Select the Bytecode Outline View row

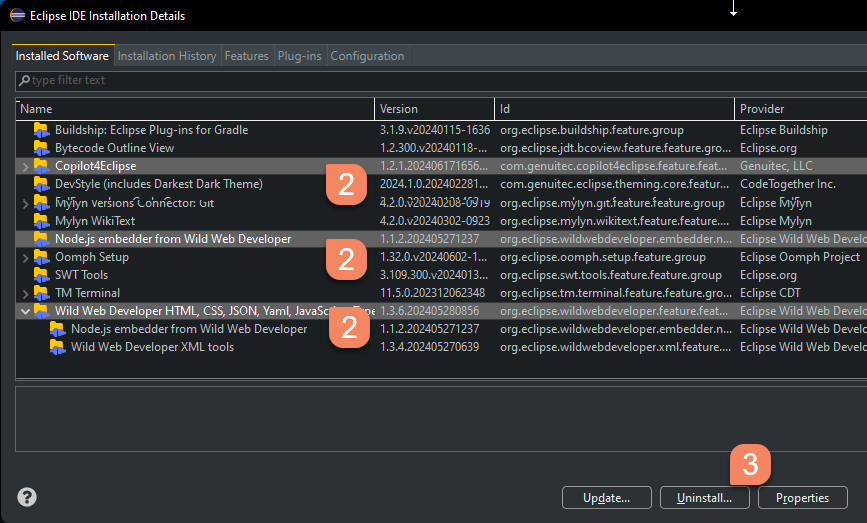pyautogui.click(x=441, y=148)
